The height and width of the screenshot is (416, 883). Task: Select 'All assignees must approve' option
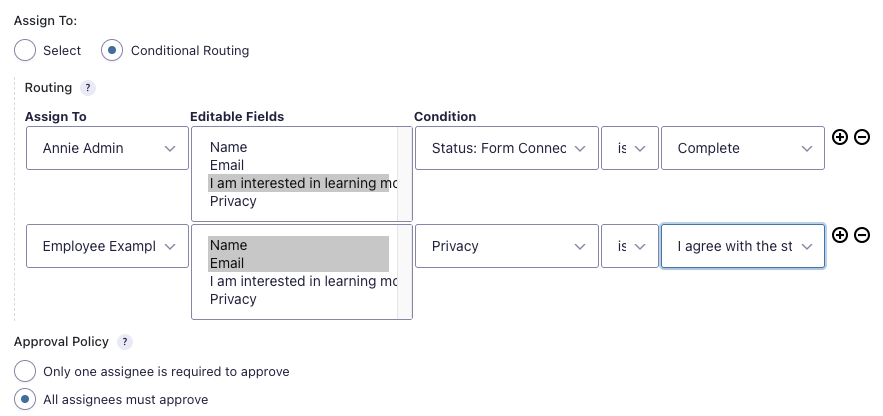point(25,399)
